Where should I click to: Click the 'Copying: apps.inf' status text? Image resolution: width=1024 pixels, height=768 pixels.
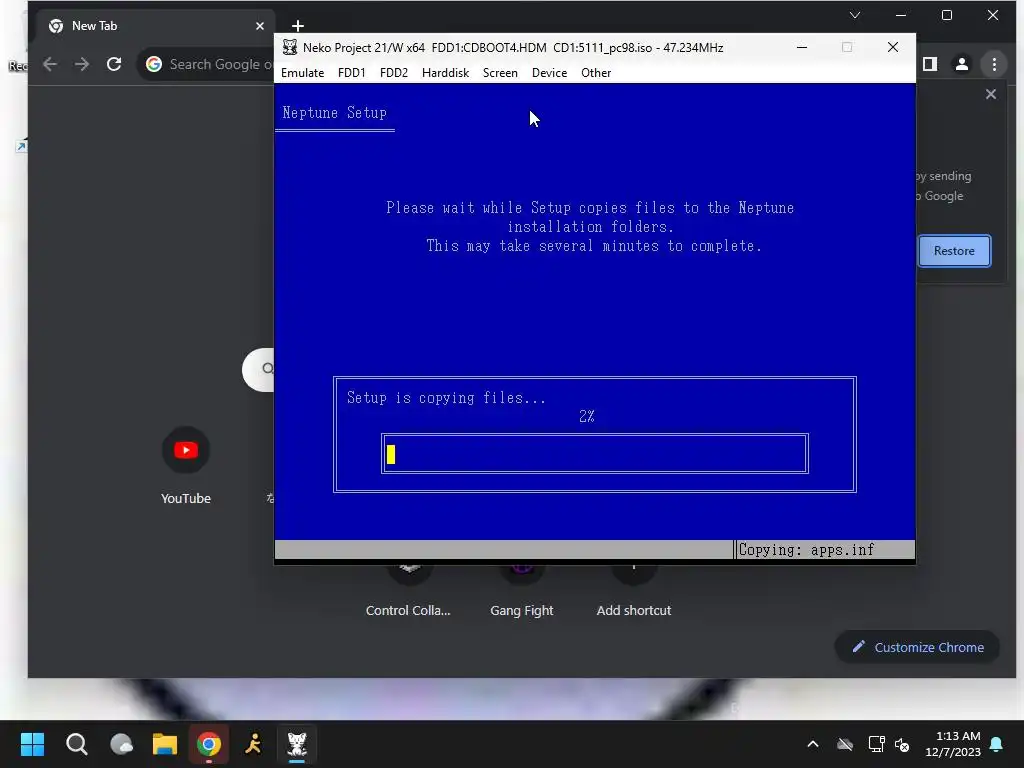pos(807,550)
